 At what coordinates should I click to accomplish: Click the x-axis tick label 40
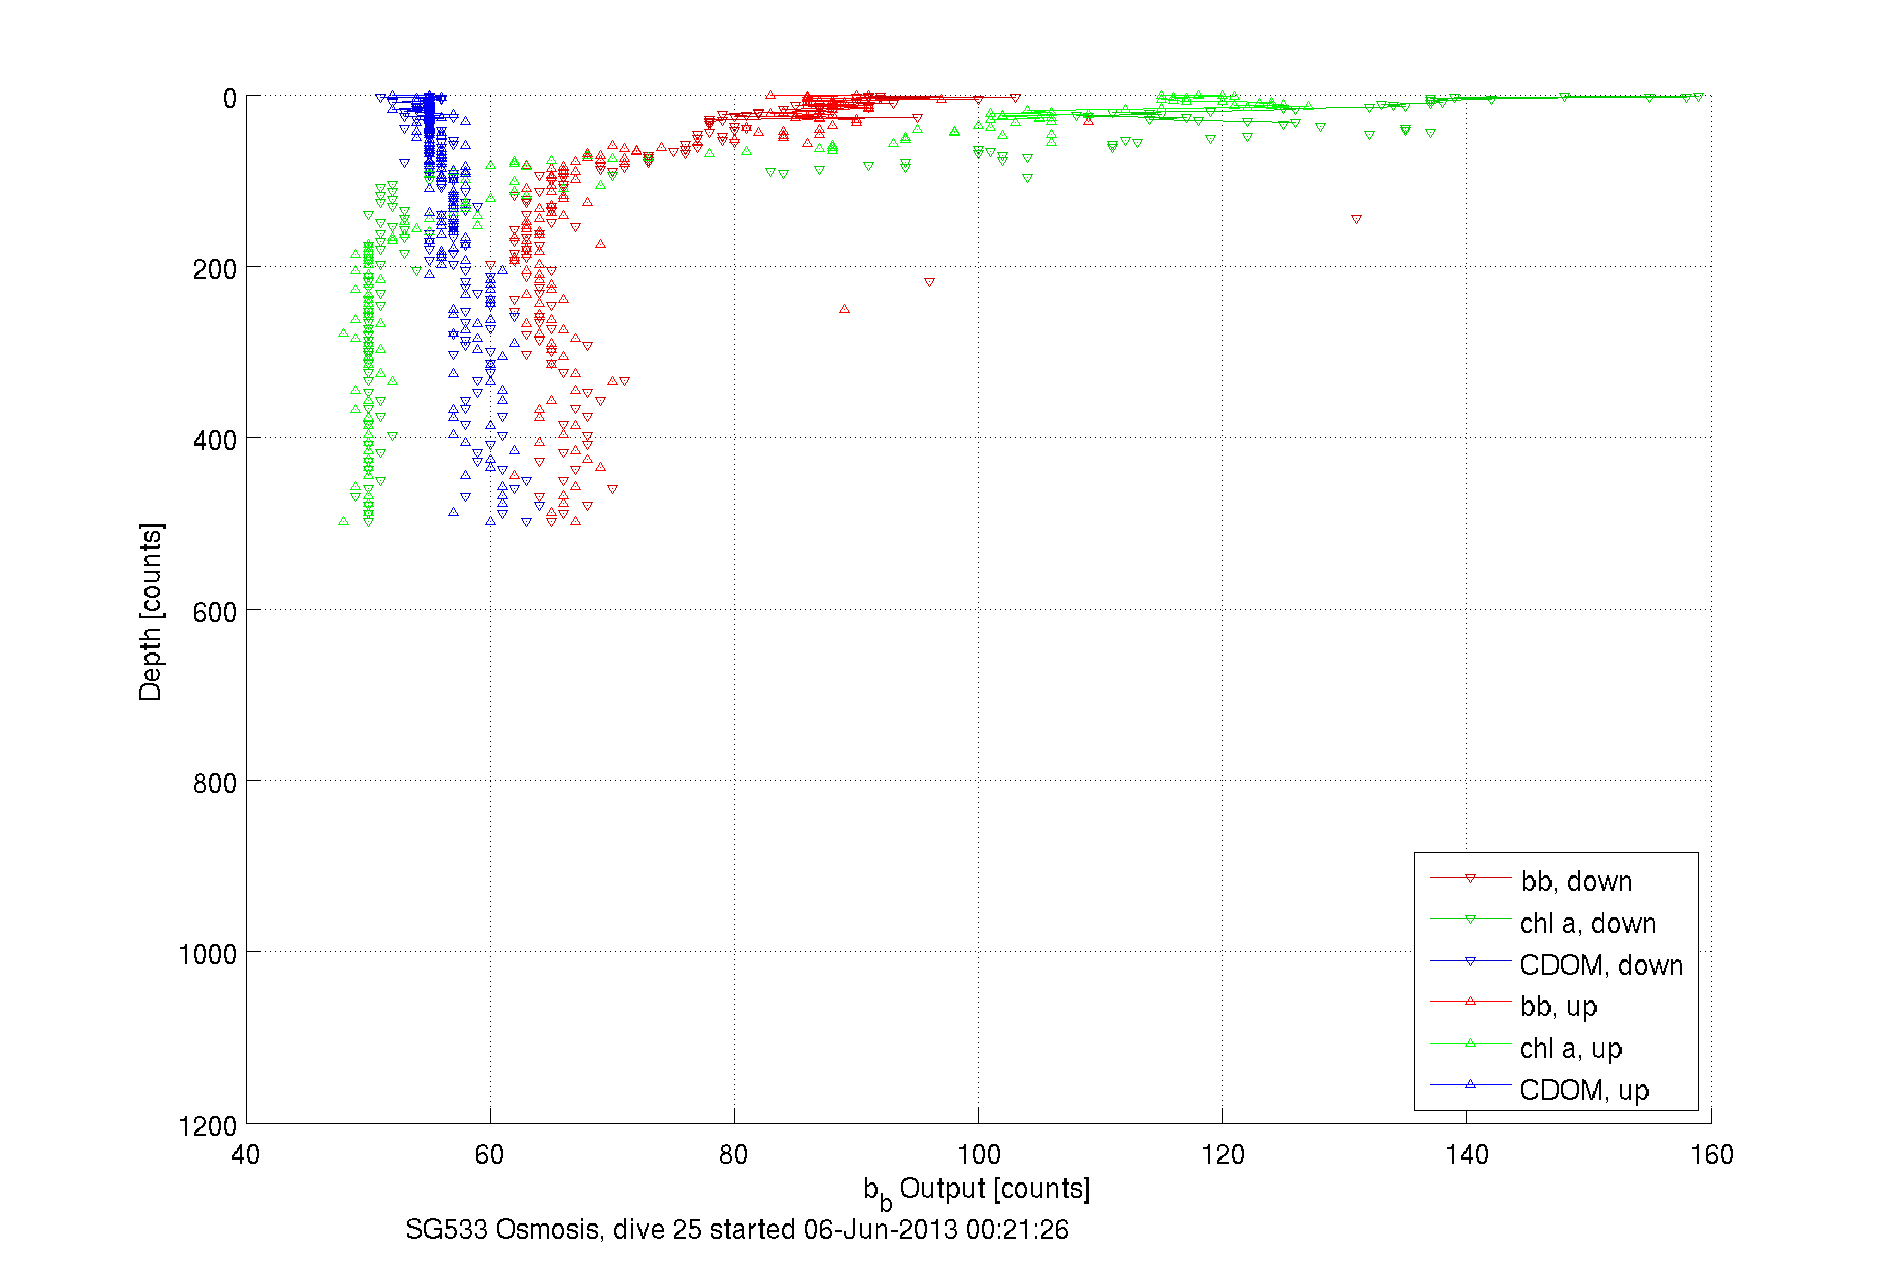[245, 1155]
